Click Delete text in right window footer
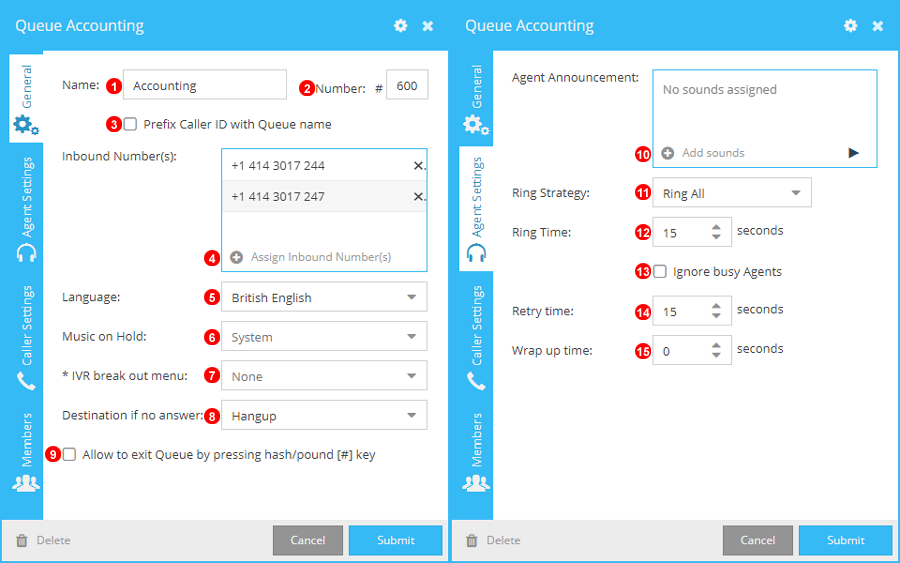 click(x=503, y=540)
